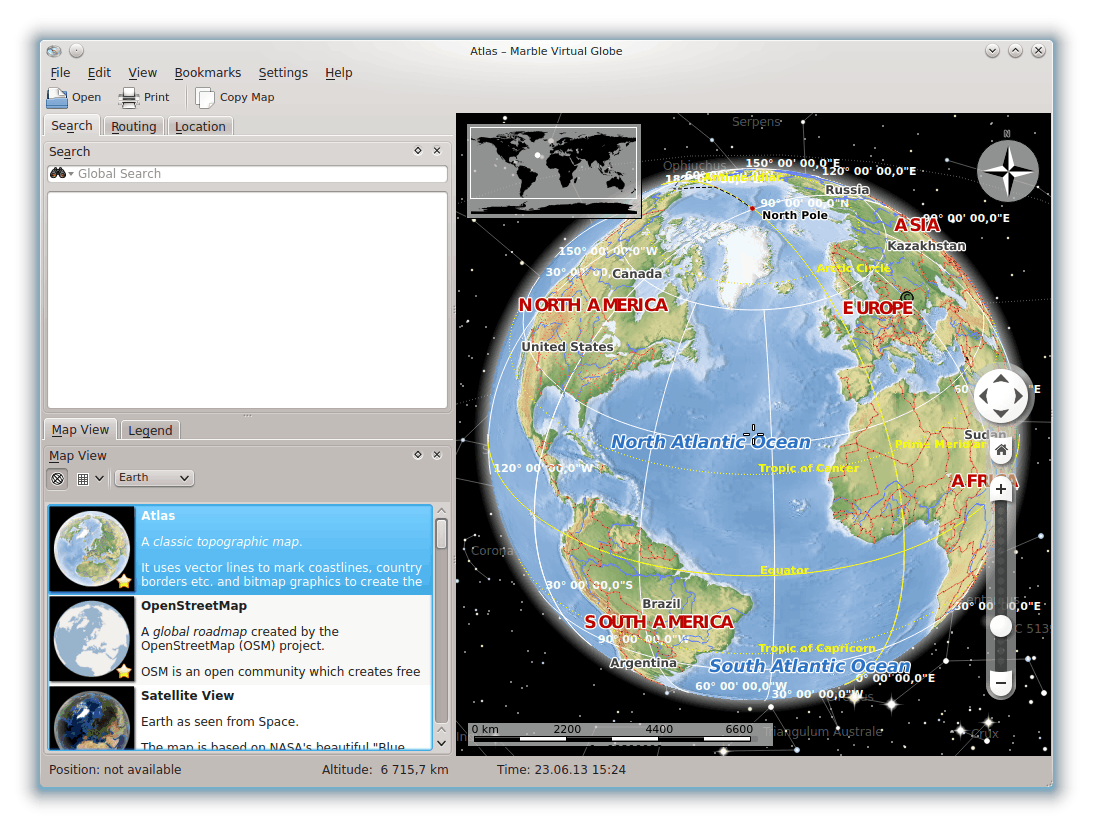Click the SOUTH AMERICA map label
The width and height of the screenshot is (1093, 827).
659,621
